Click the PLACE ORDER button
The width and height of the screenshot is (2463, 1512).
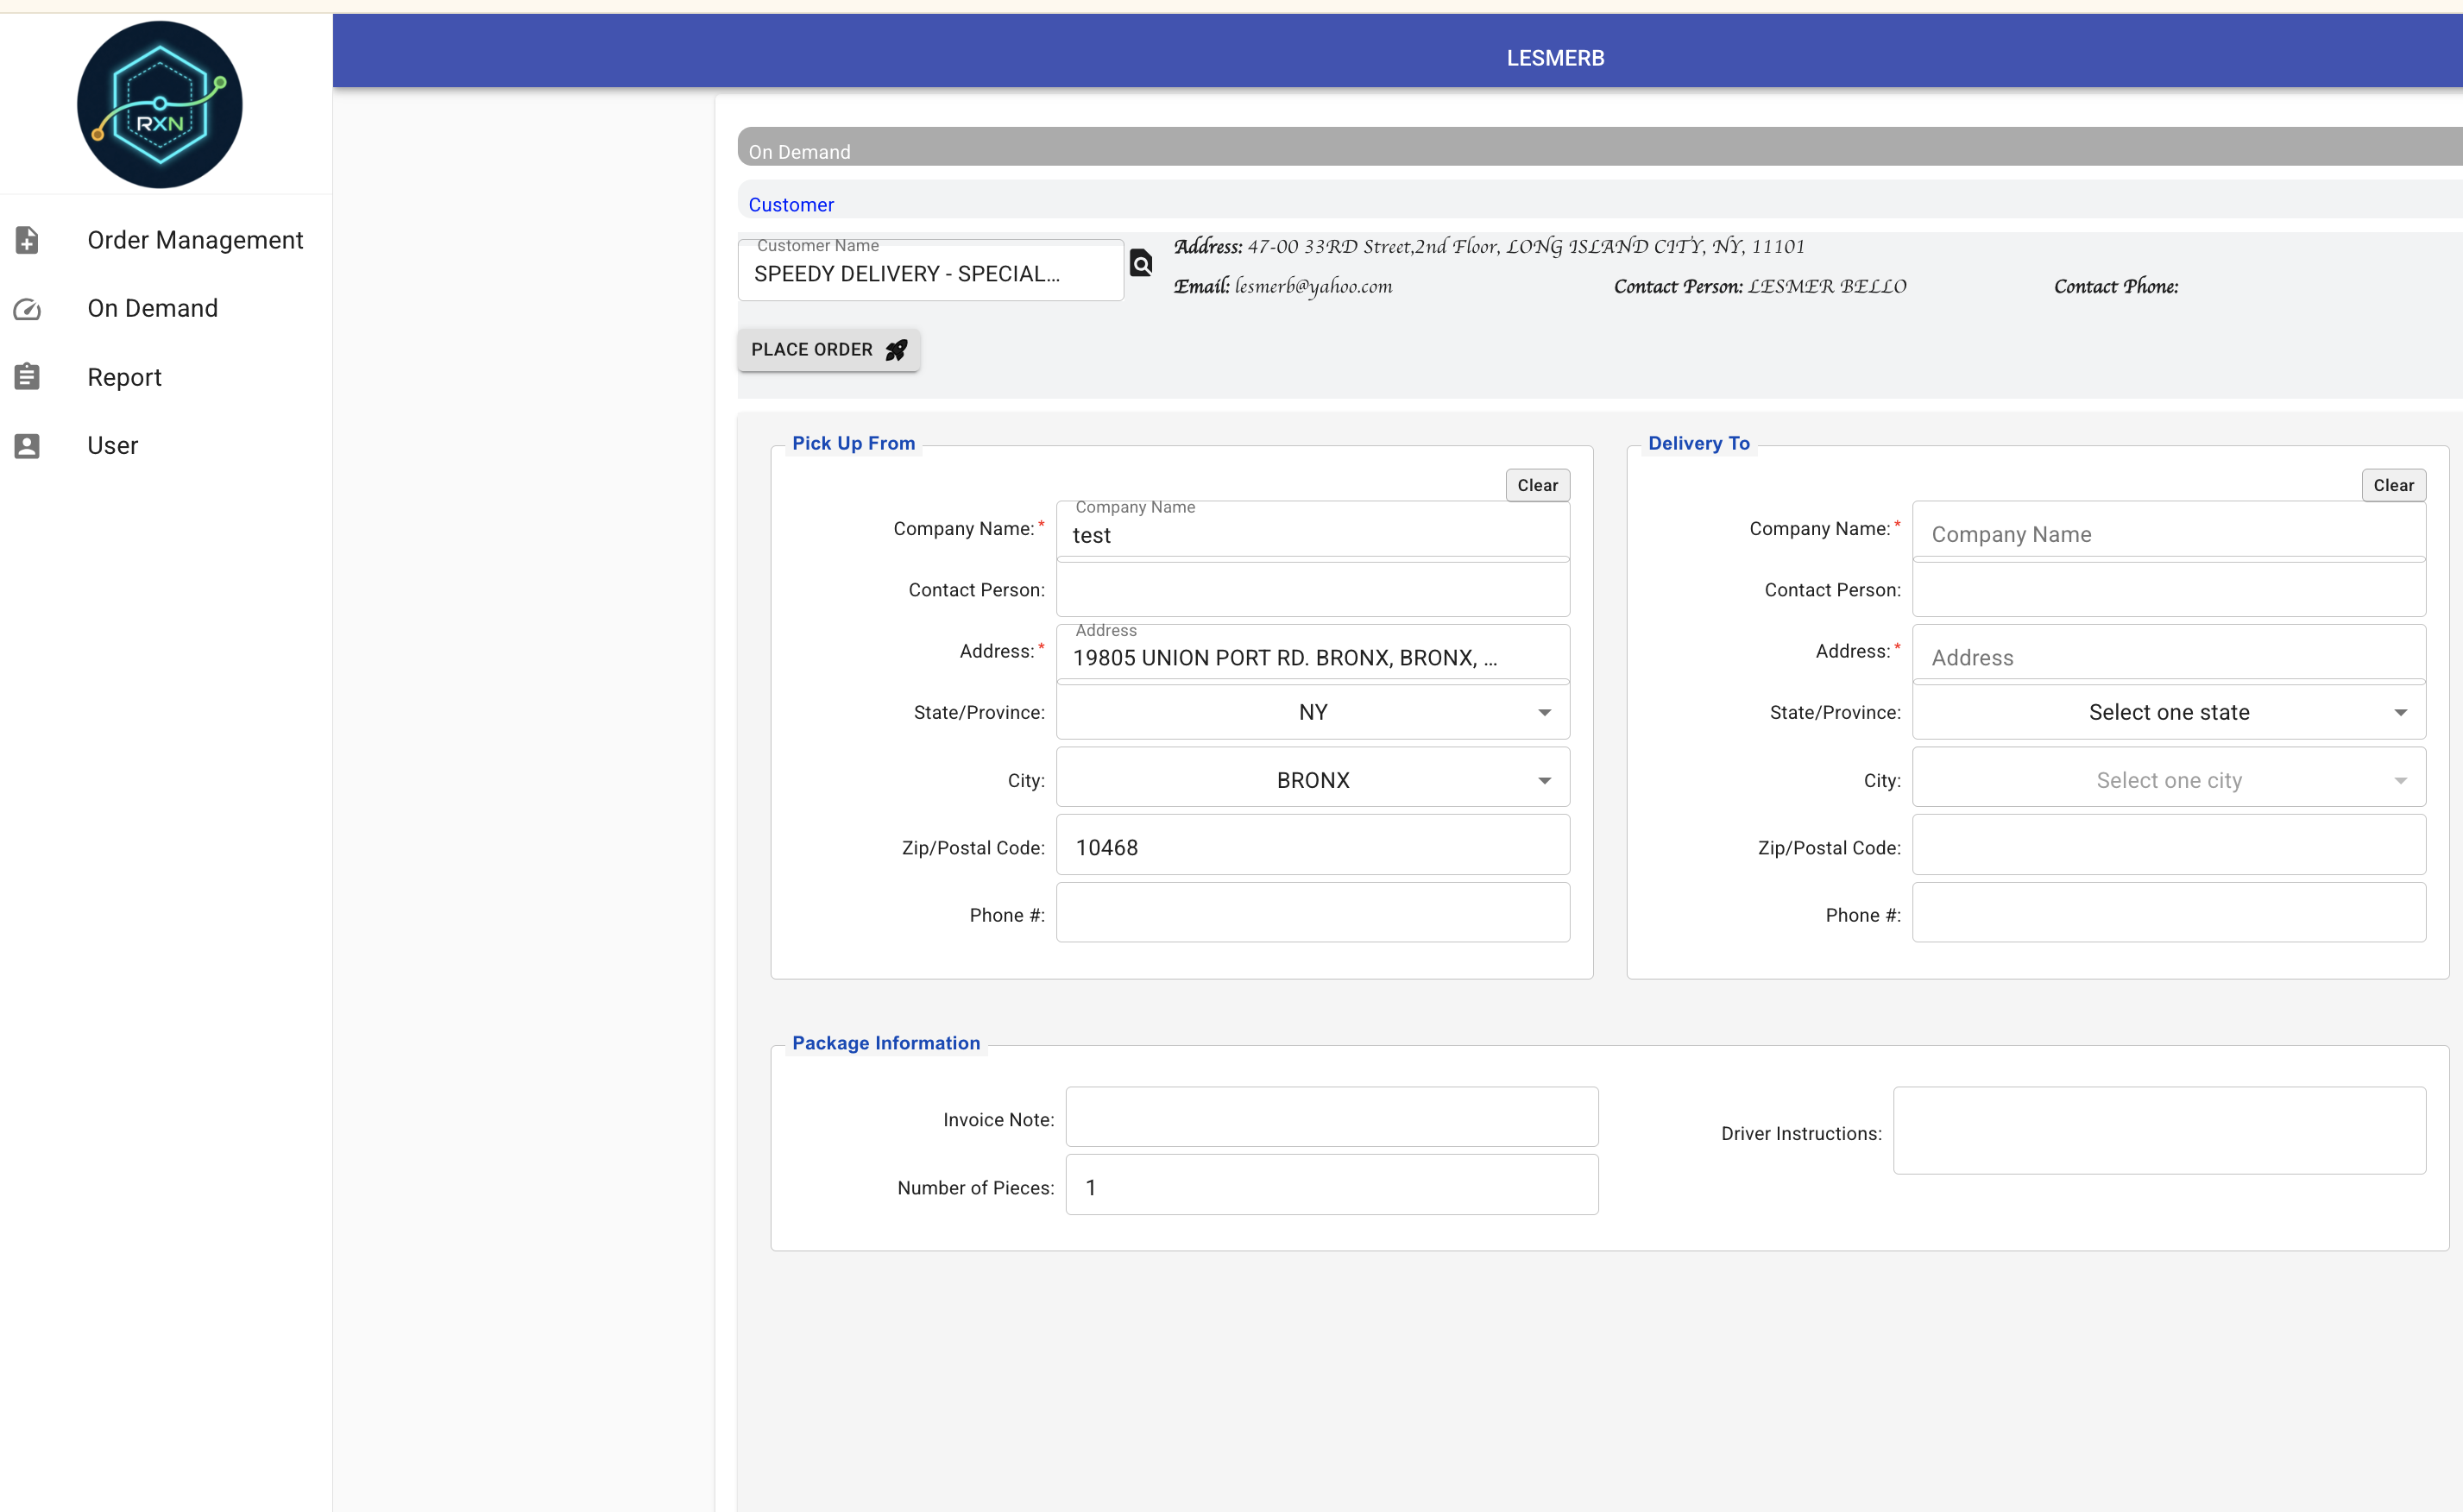(828, 350)
